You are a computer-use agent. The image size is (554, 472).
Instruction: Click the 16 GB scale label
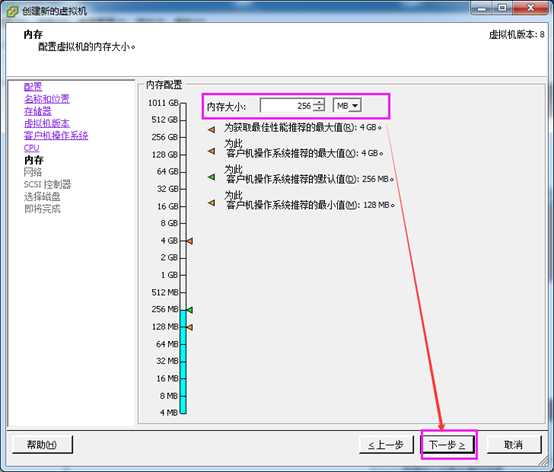click(167, 206)
